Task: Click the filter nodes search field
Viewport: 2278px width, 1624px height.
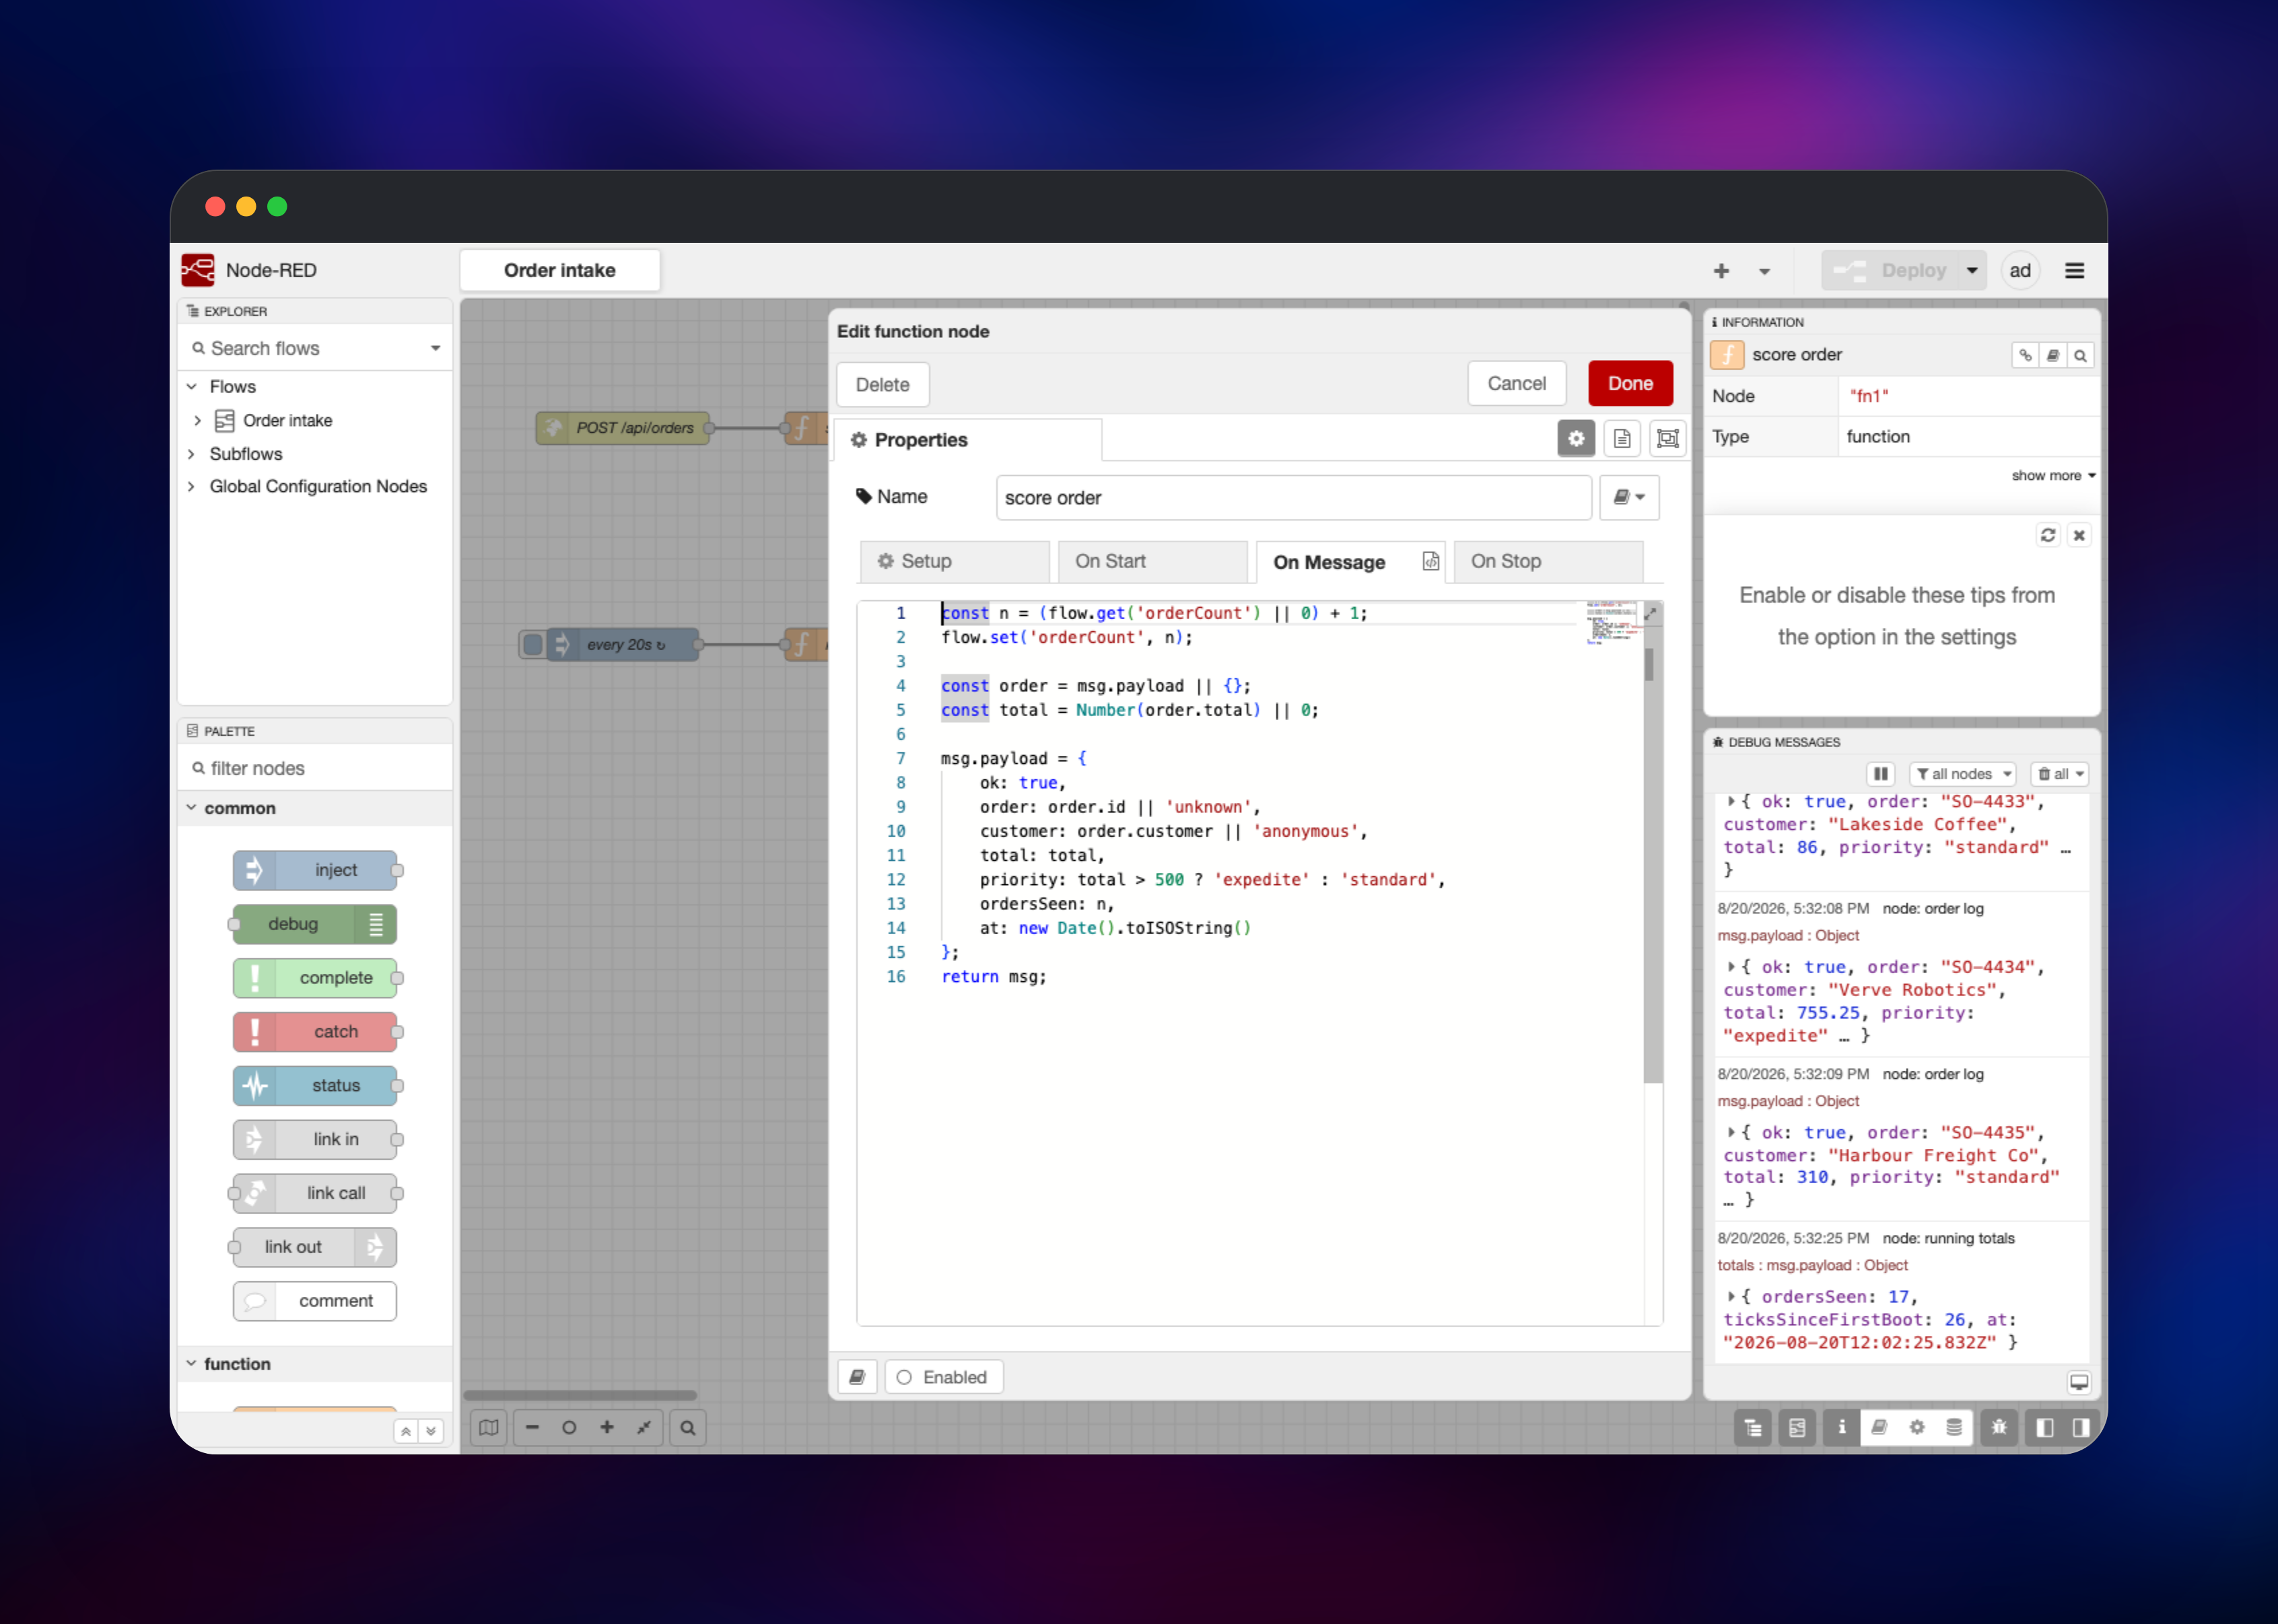Action: click(x=315, y=768)
